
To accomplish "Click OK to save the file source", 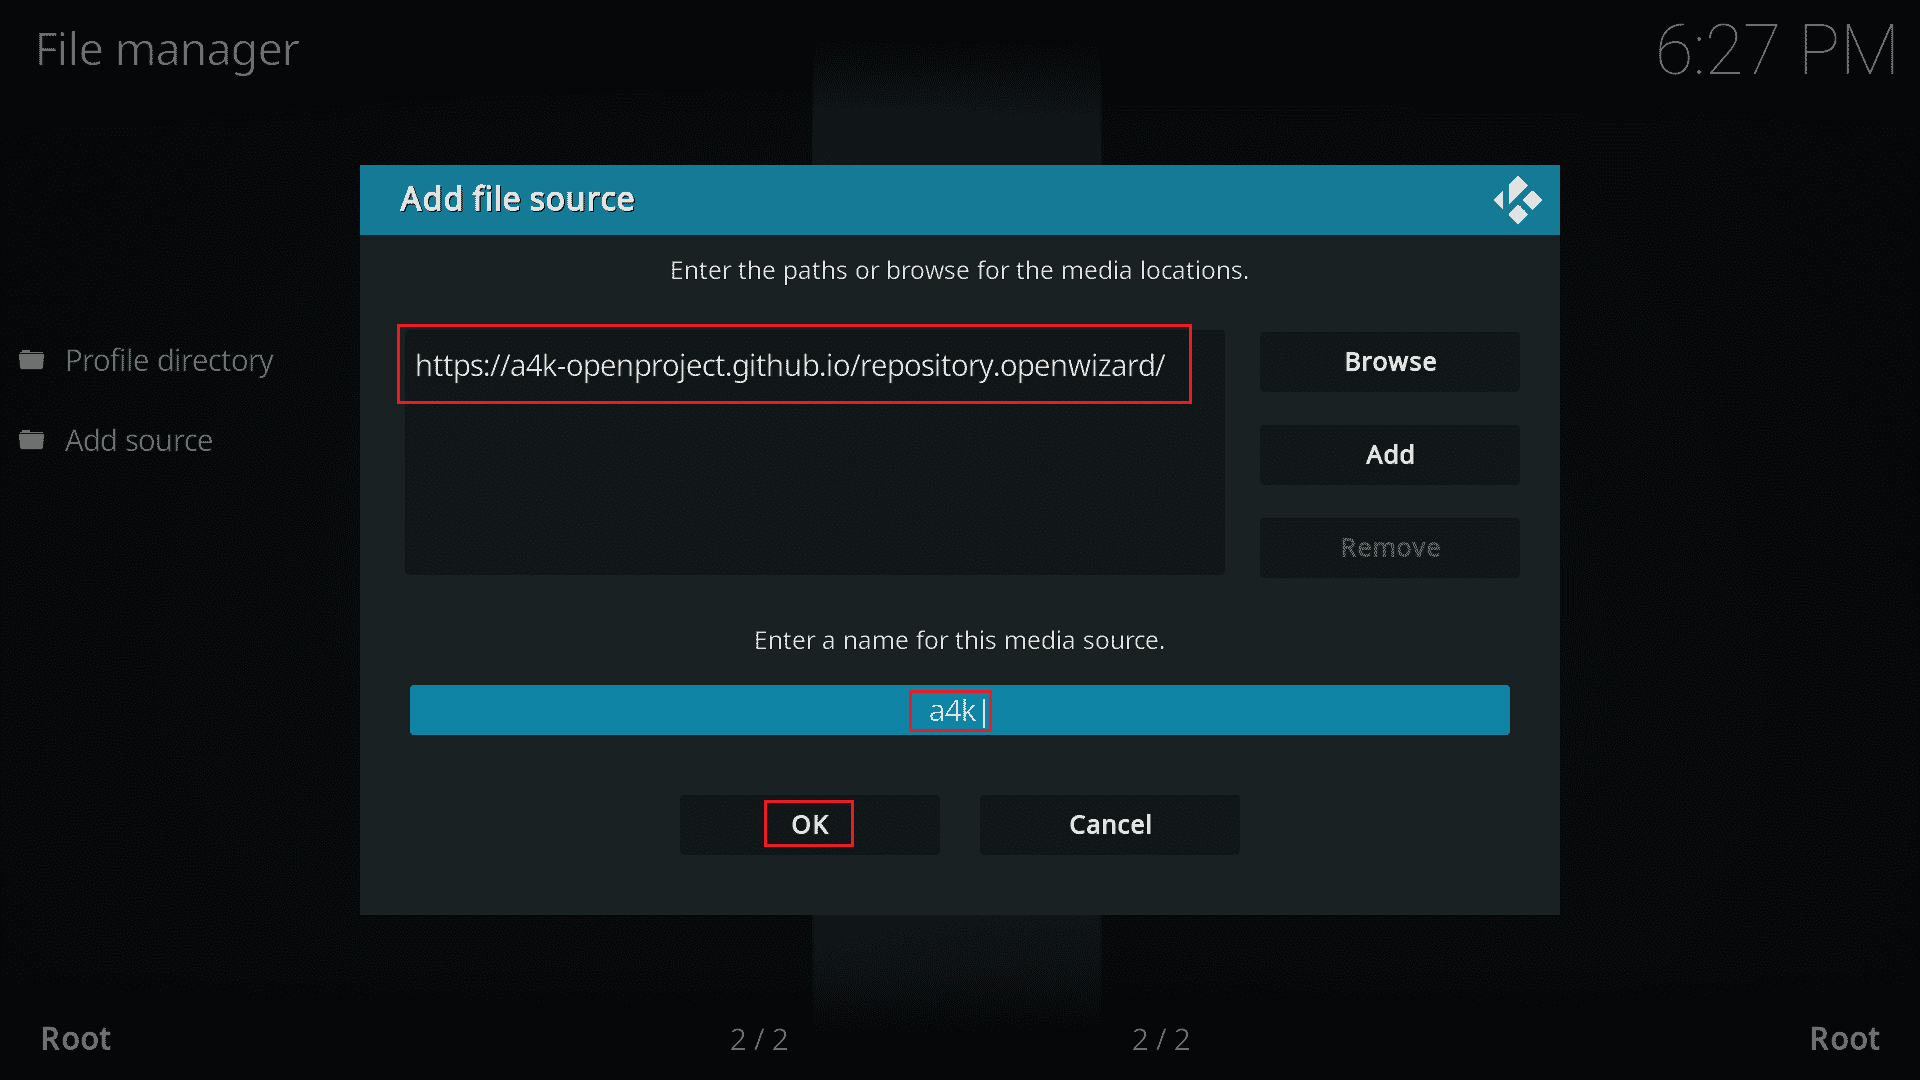I will pos(808,824).
